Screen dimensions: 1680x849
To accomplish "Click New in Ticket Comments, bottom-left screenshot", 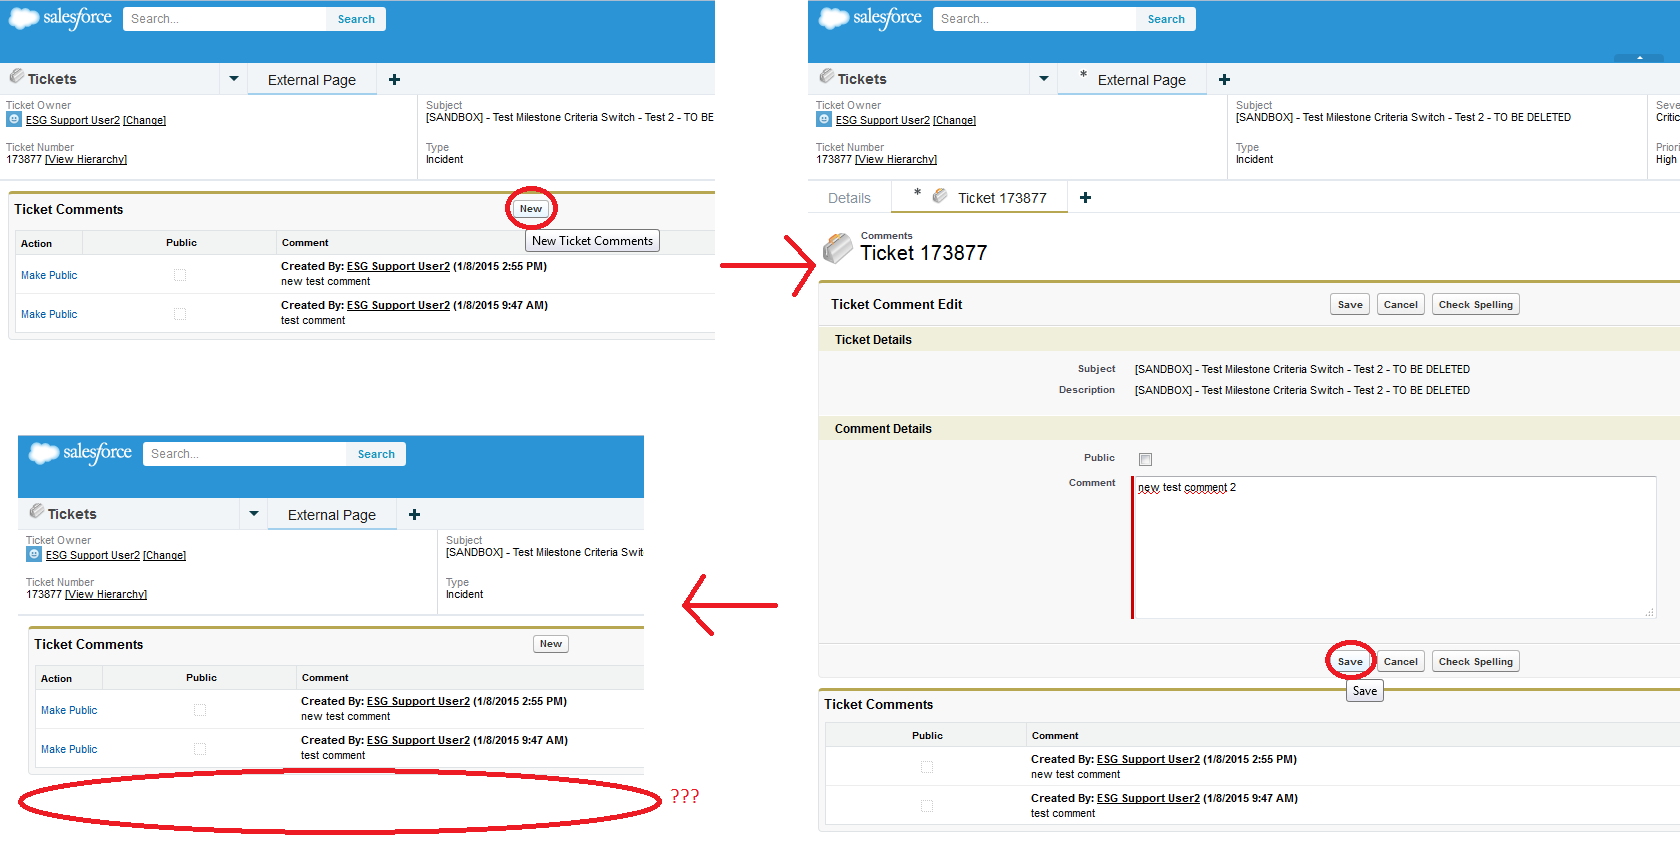I will coord(551,644).
